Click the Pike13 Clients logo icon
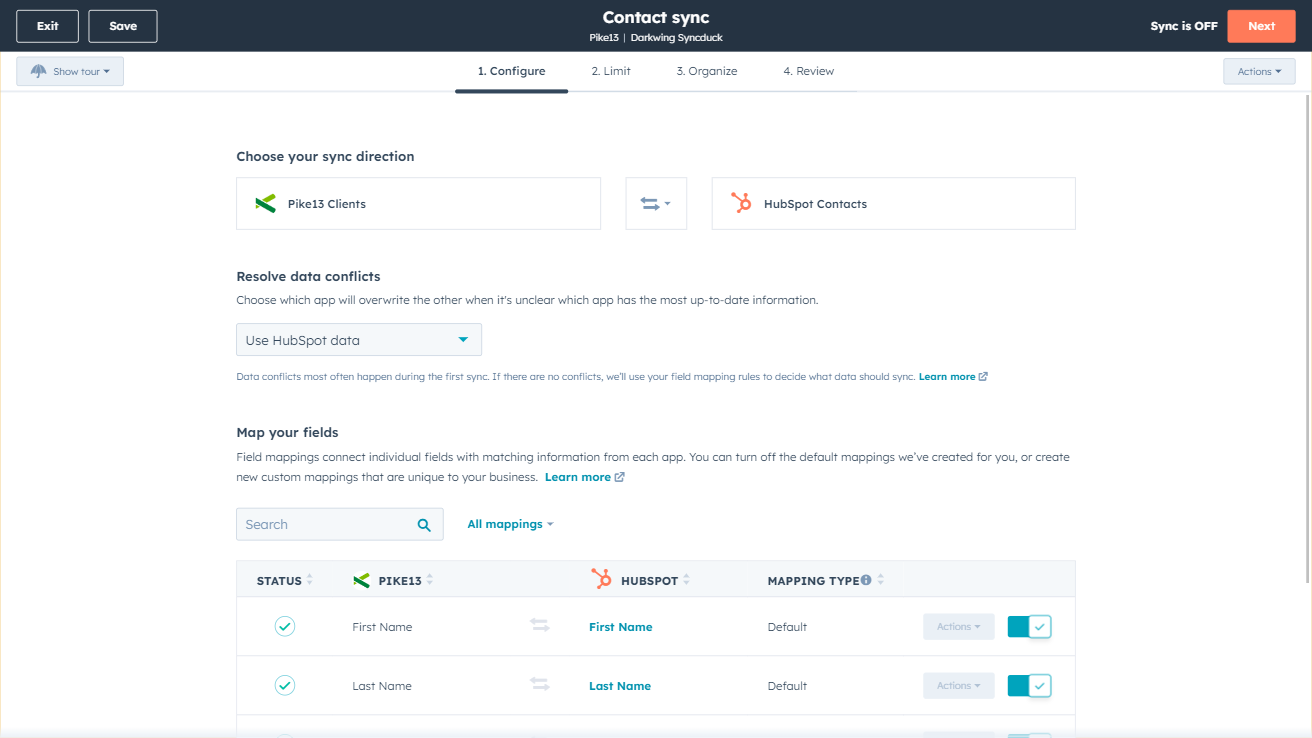This screenshot has height=738, width=1312. click(265, 204)
